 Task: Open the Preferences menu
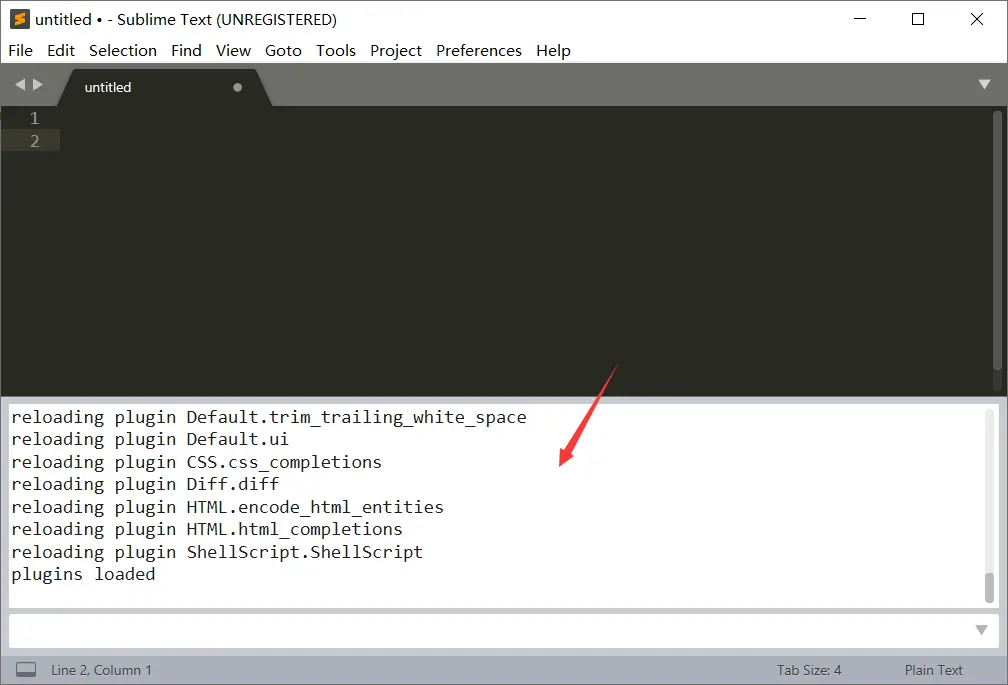pyautogui.click(x=479, y=50)
